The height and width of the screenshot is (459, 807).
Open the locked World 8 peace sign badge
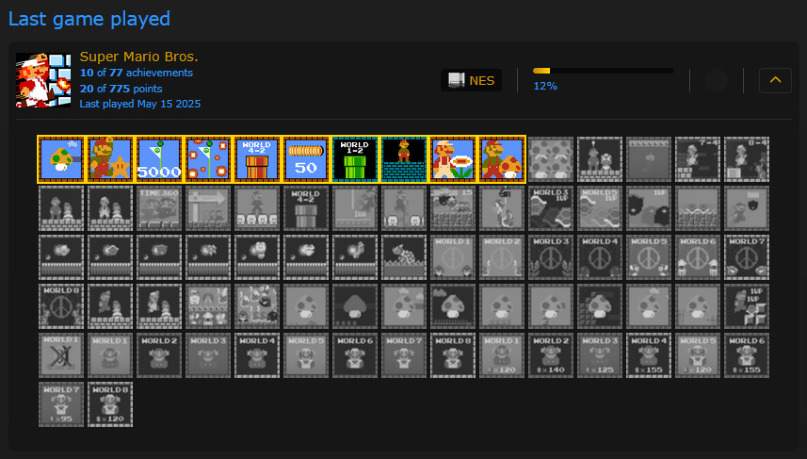pos(61,306)
